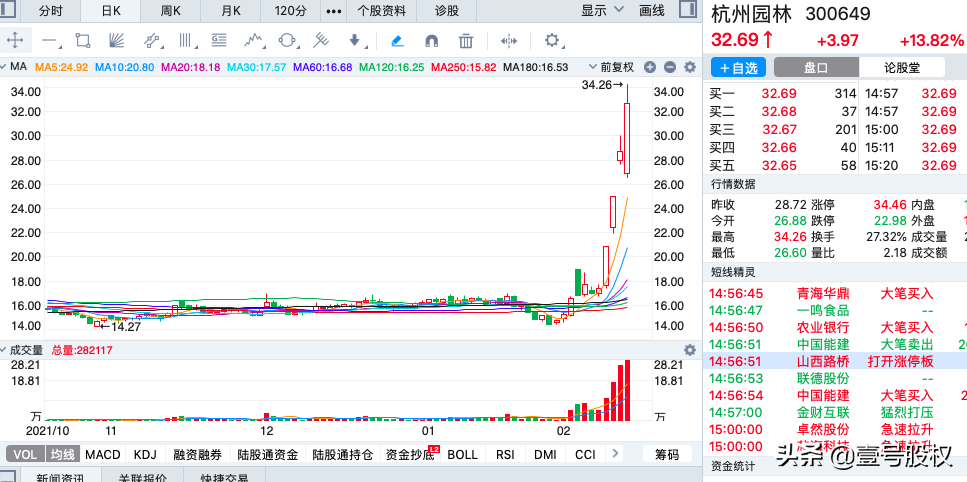
Task: Switch sub-chart to 陆股通资金 indicator
Action: (x=268, y=455)
